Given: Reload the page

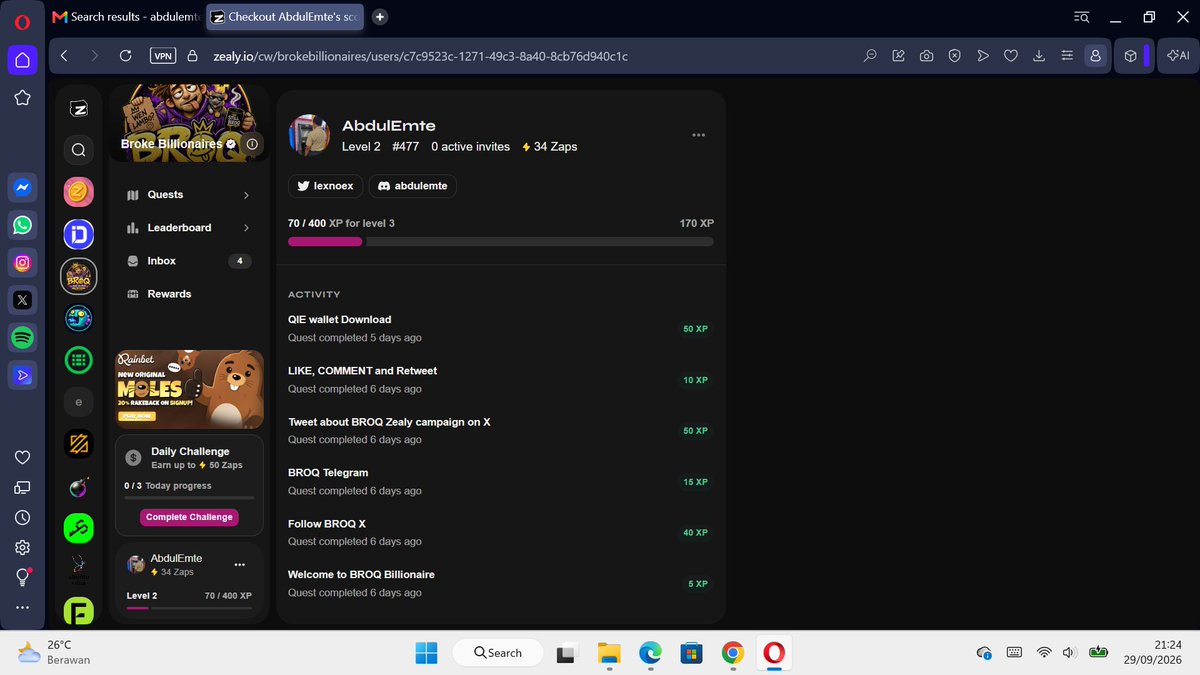Looking at the screenshot, I should pos(125,56).
